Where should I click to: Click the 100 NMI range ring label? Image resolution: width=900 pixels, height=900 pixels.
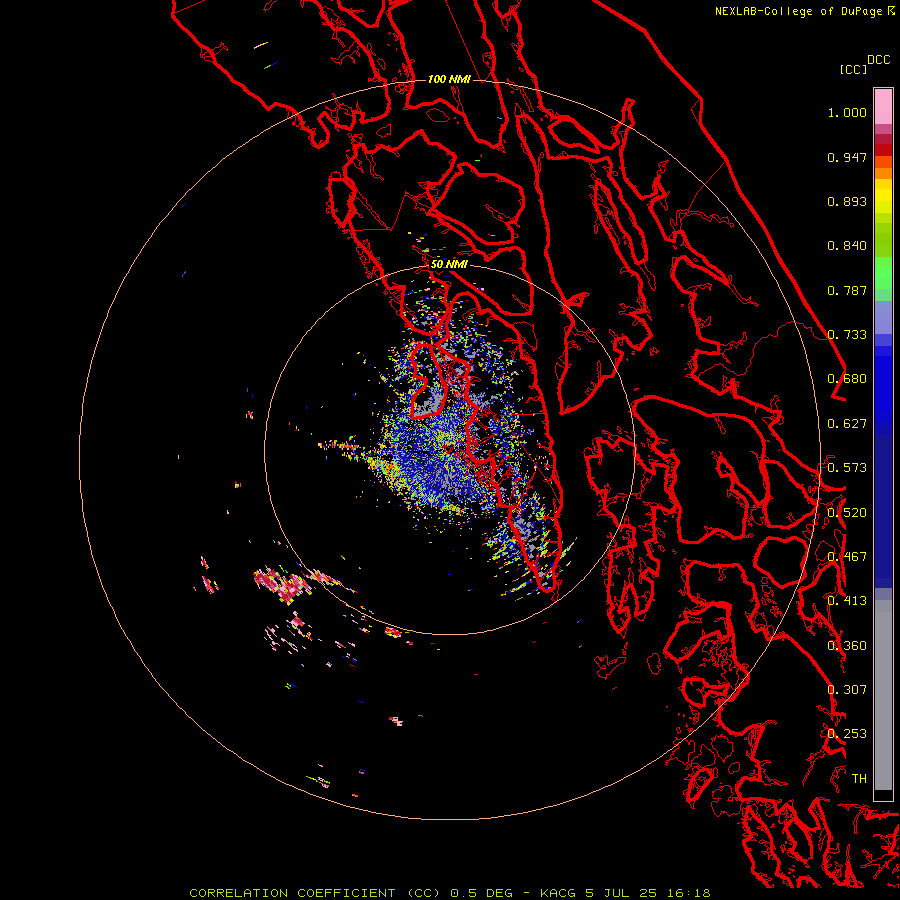pos(449,79)
